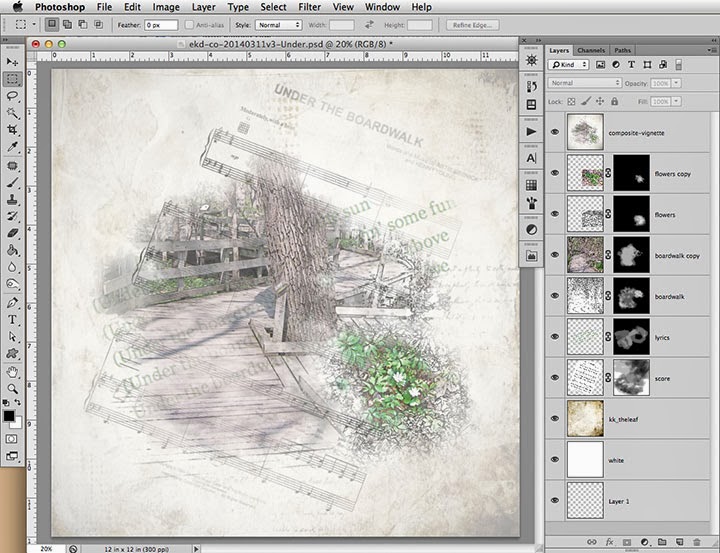The image size is (720, 553).
Task: Open the blending mode dropdown
Action: (585, 83)
